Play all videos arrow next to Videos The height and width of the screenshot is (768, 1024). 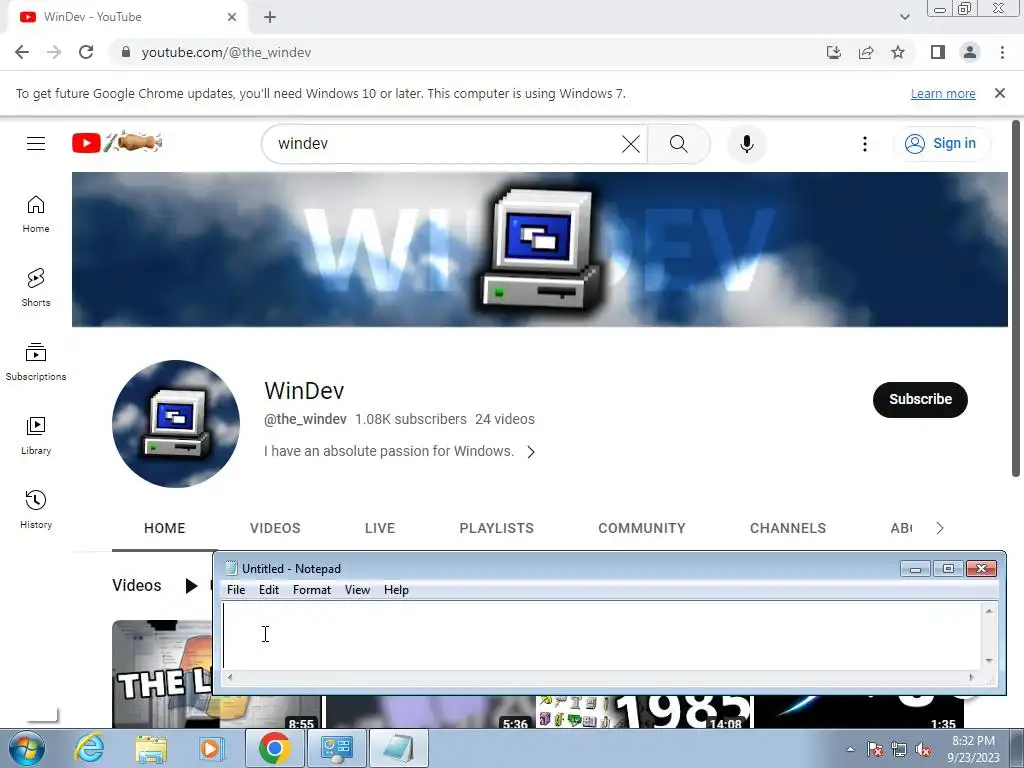point(191,586)
